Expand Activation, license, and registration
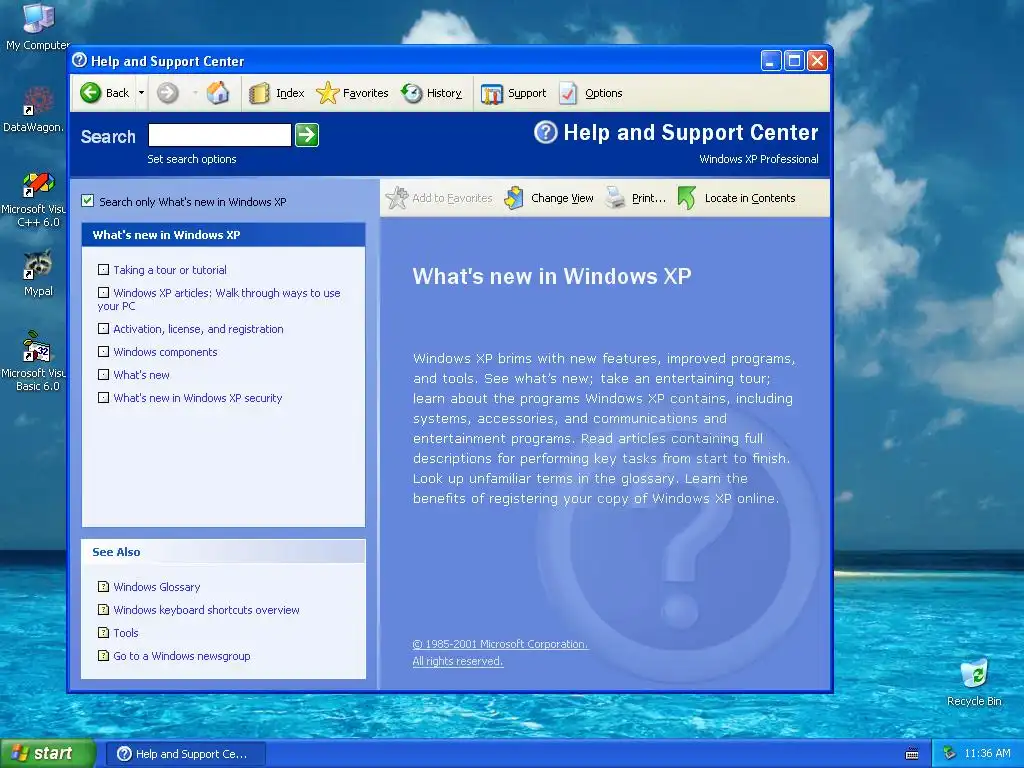Viewport: 1024px width, 768px height. coord(103,328)
